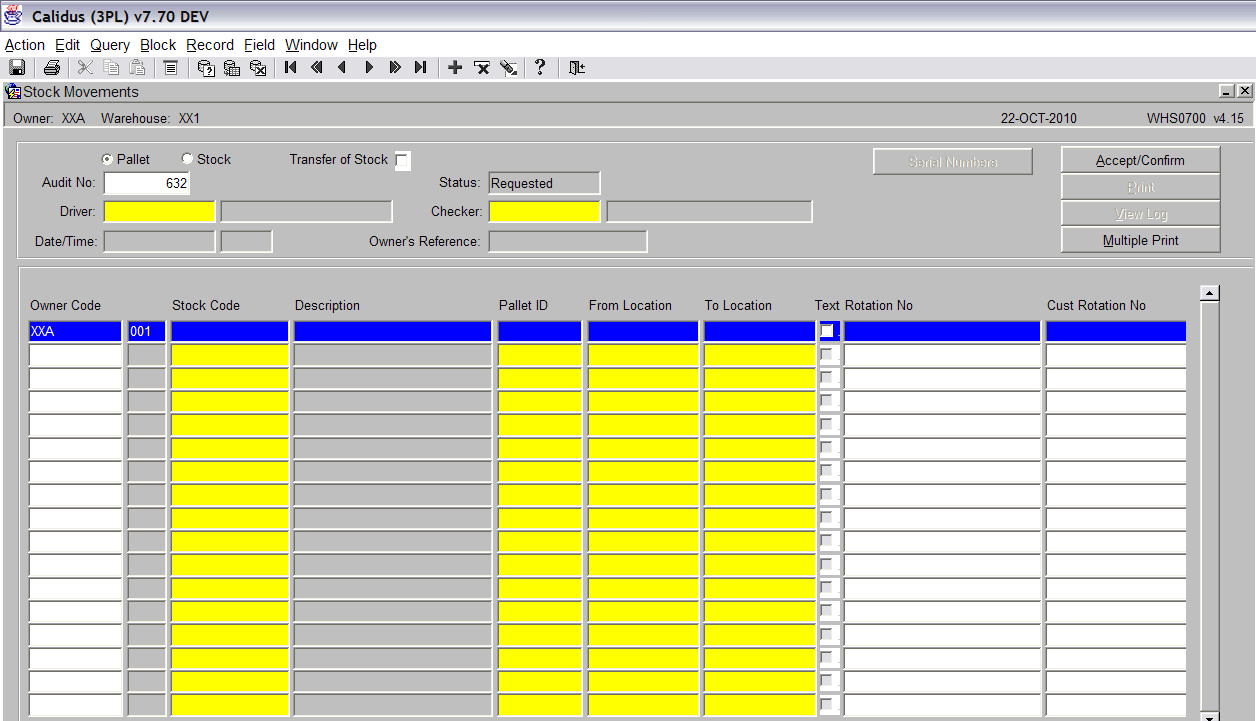
Task: Click Pallet ID cell in XXA row
Action: click(x=539, y=331)
